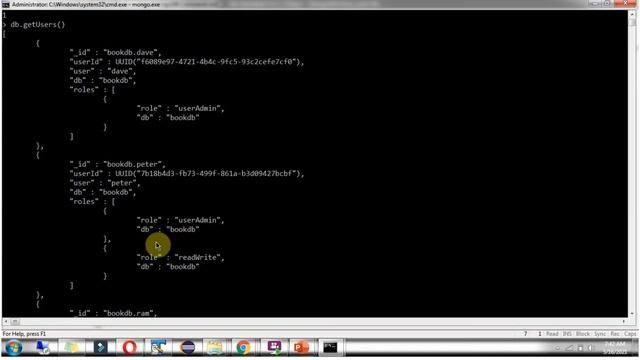
Task: Click the Sync indicator in status bar
Action: pyautogui.click(x=600, y=334)
